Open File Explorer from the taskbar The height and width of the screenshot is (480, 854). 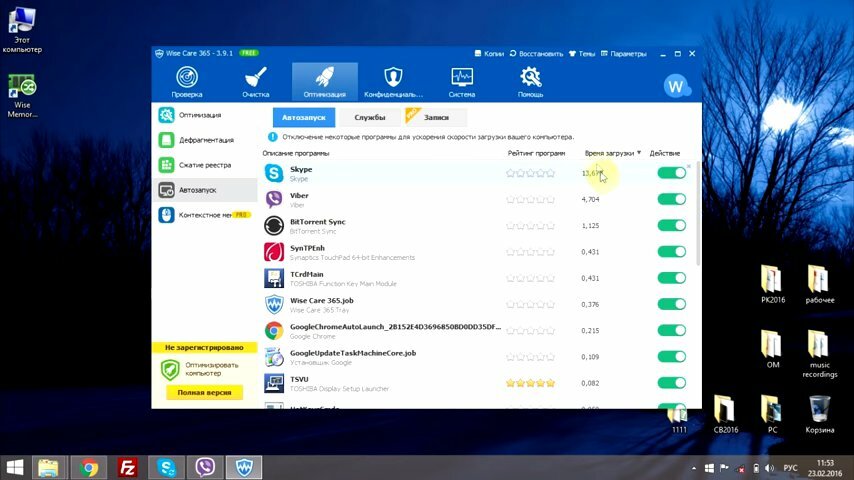[48, 467]
